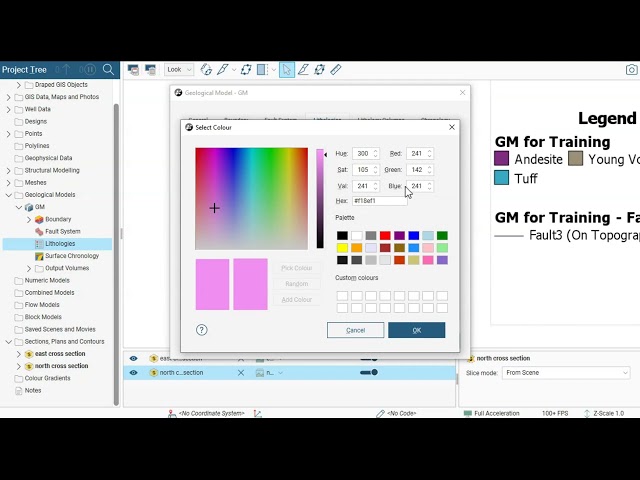Click the first scene window icon in toolbar
This screenshot has height=480, width=640.
tap(133, 70)
